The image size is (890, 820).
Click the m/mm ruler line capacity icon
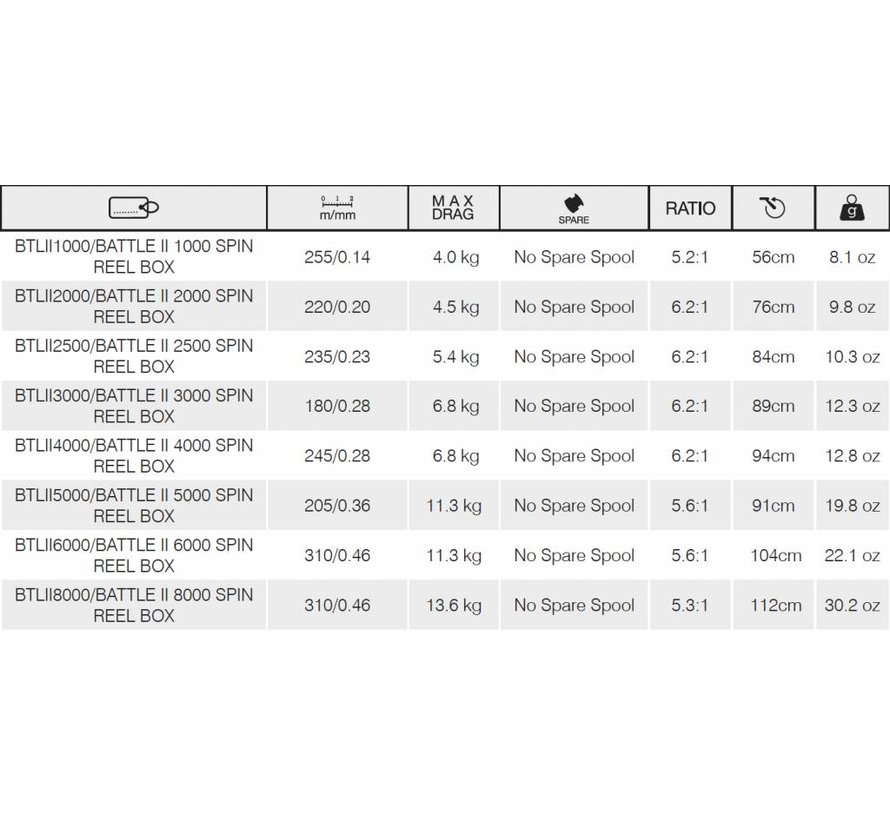click(337, 208)
